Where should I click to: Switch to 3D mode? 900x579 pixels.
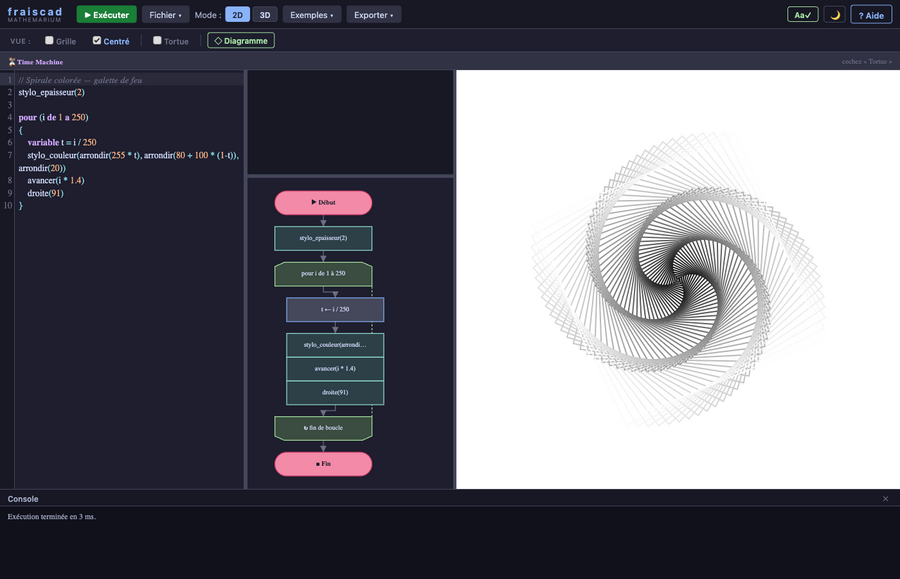(265, 15)
